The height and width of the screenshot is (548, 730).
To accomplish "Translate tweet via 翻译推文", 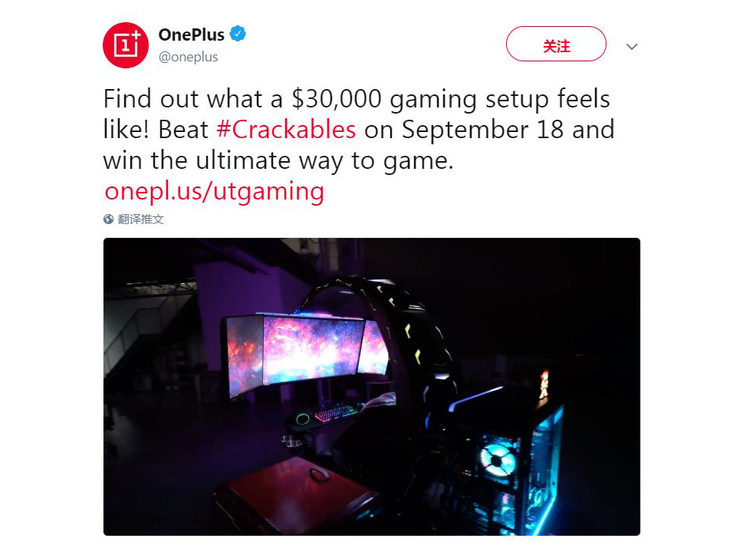I will click(140, 219).
